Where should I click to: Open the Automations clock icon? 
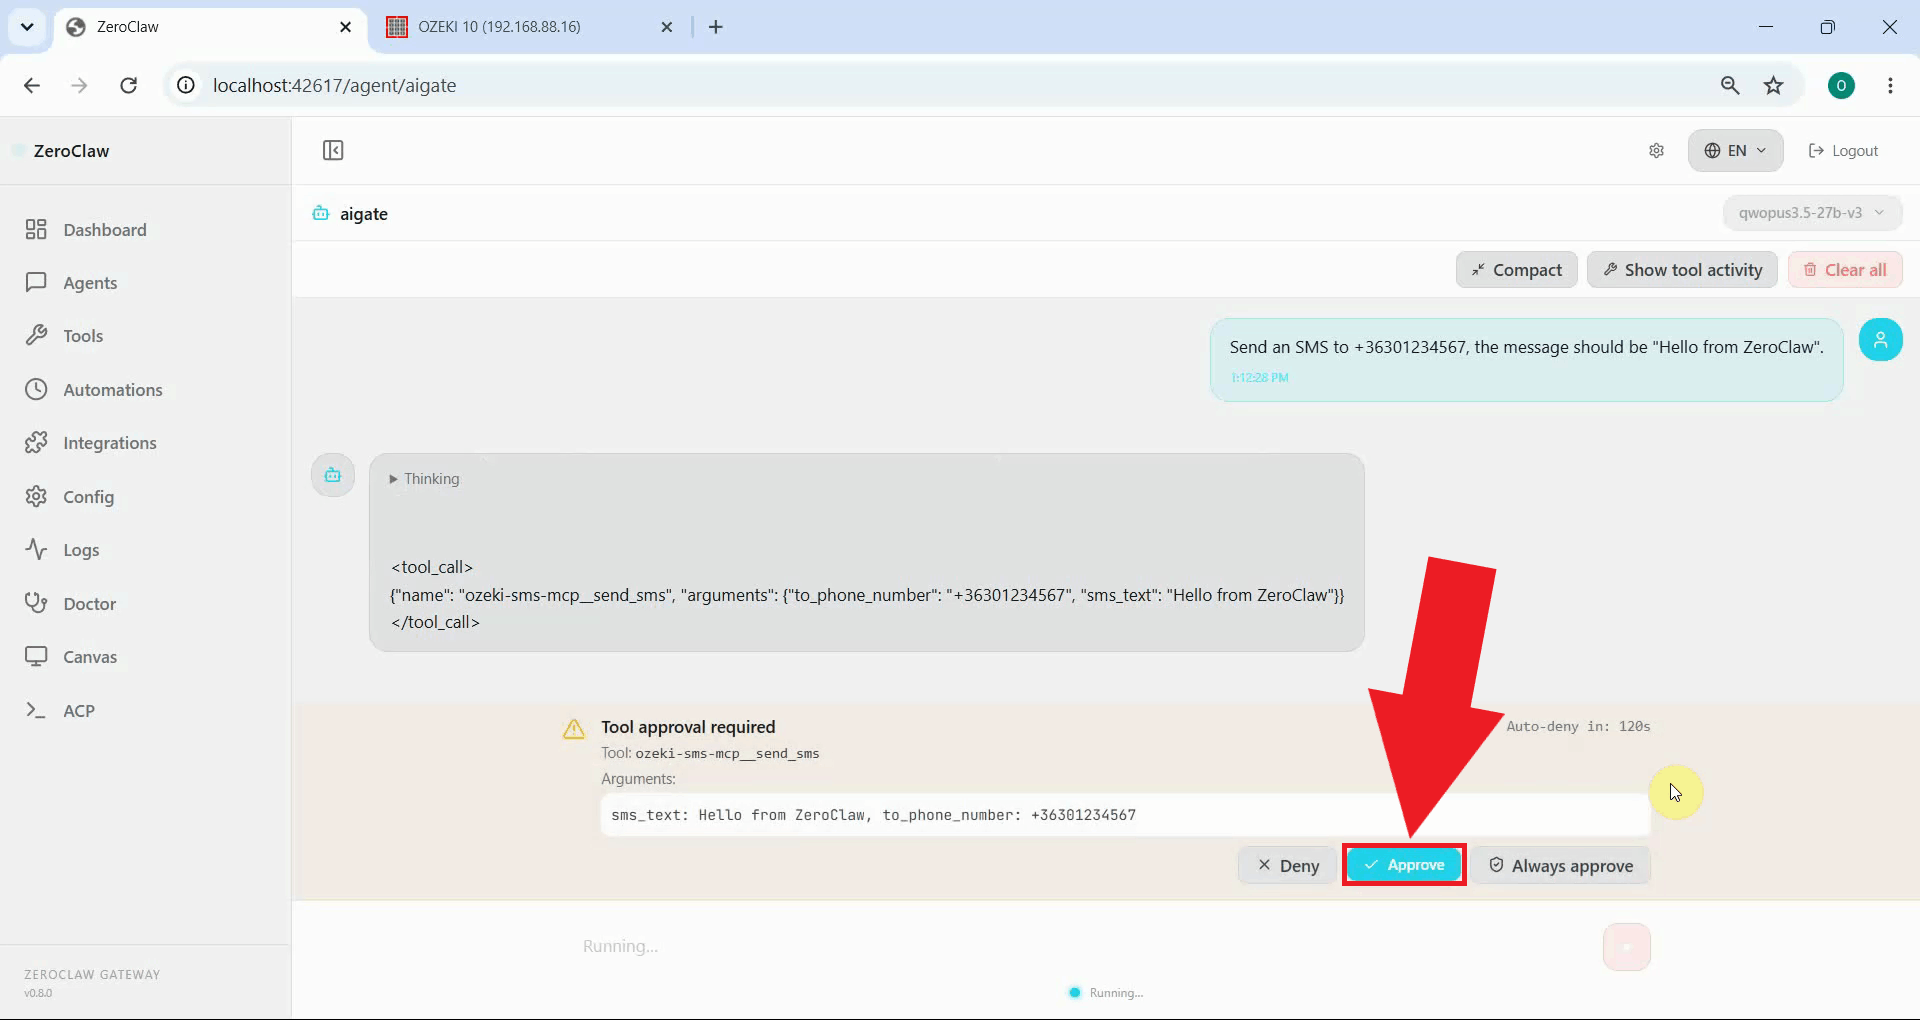tap(36, 390)
